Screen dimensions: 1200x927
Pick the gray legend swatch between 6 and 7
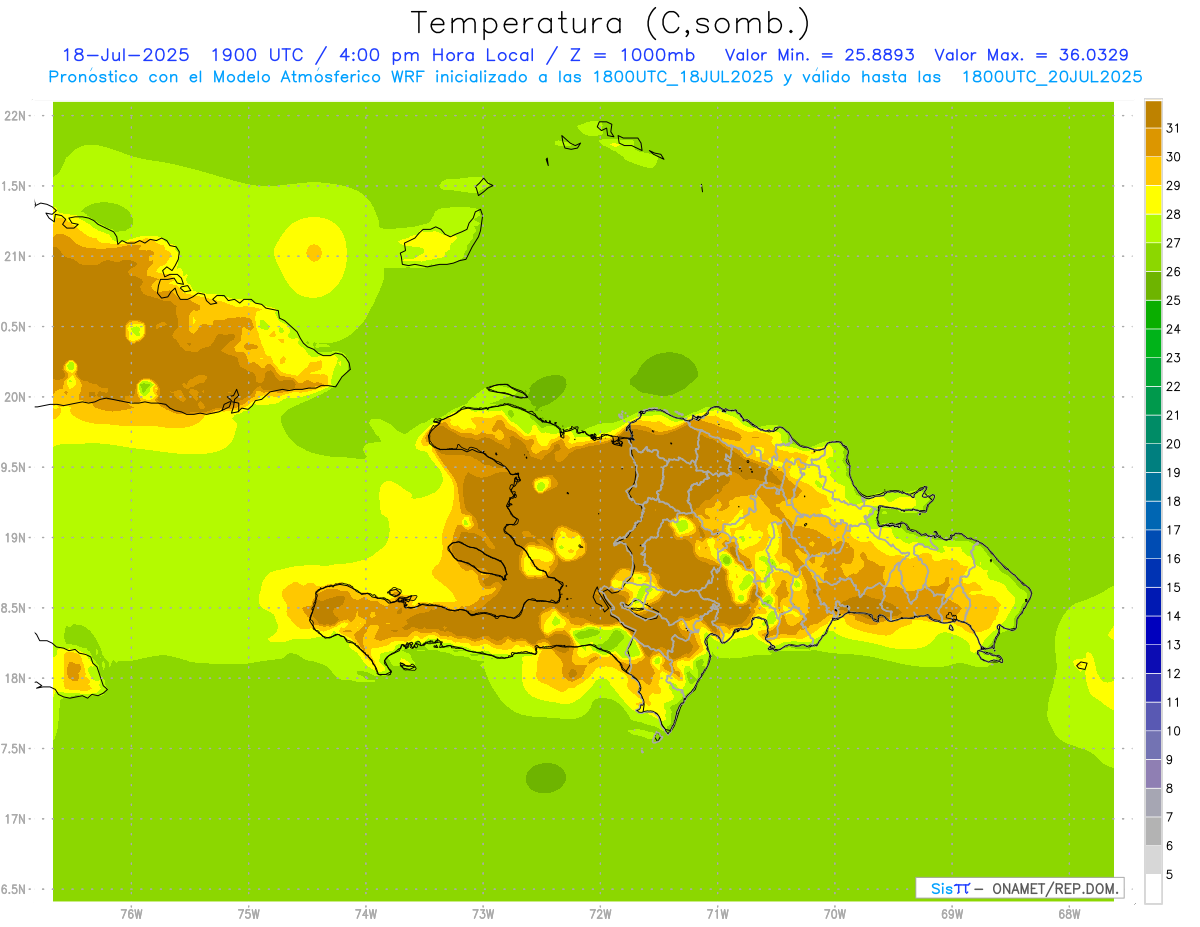tap(1153, 831)
